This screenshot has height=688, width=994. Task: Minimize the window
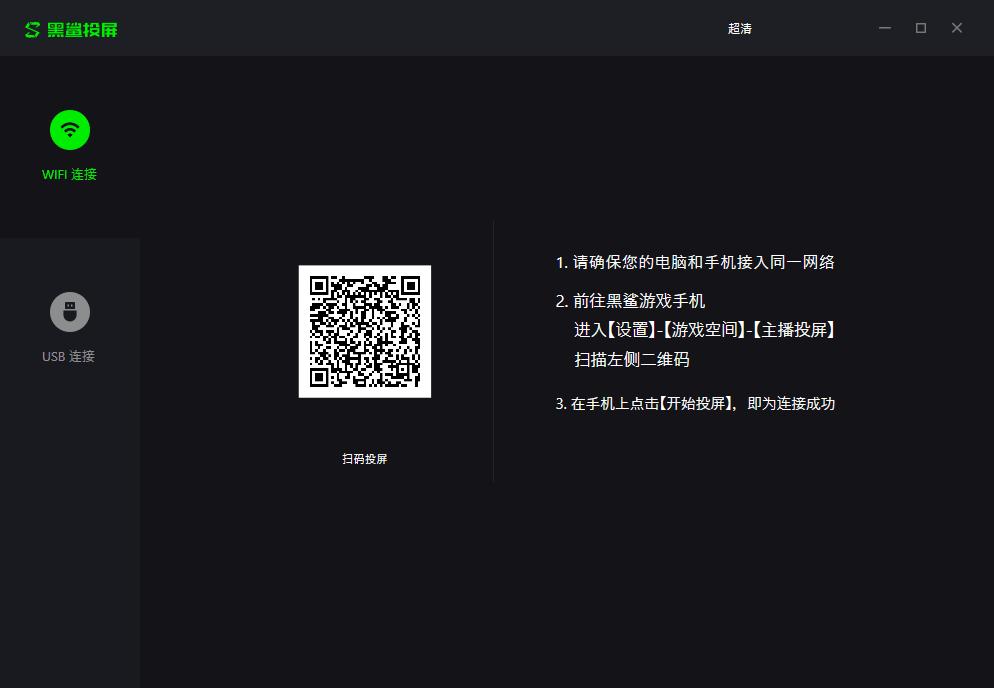pyautogui.click(x=885, y=28)
